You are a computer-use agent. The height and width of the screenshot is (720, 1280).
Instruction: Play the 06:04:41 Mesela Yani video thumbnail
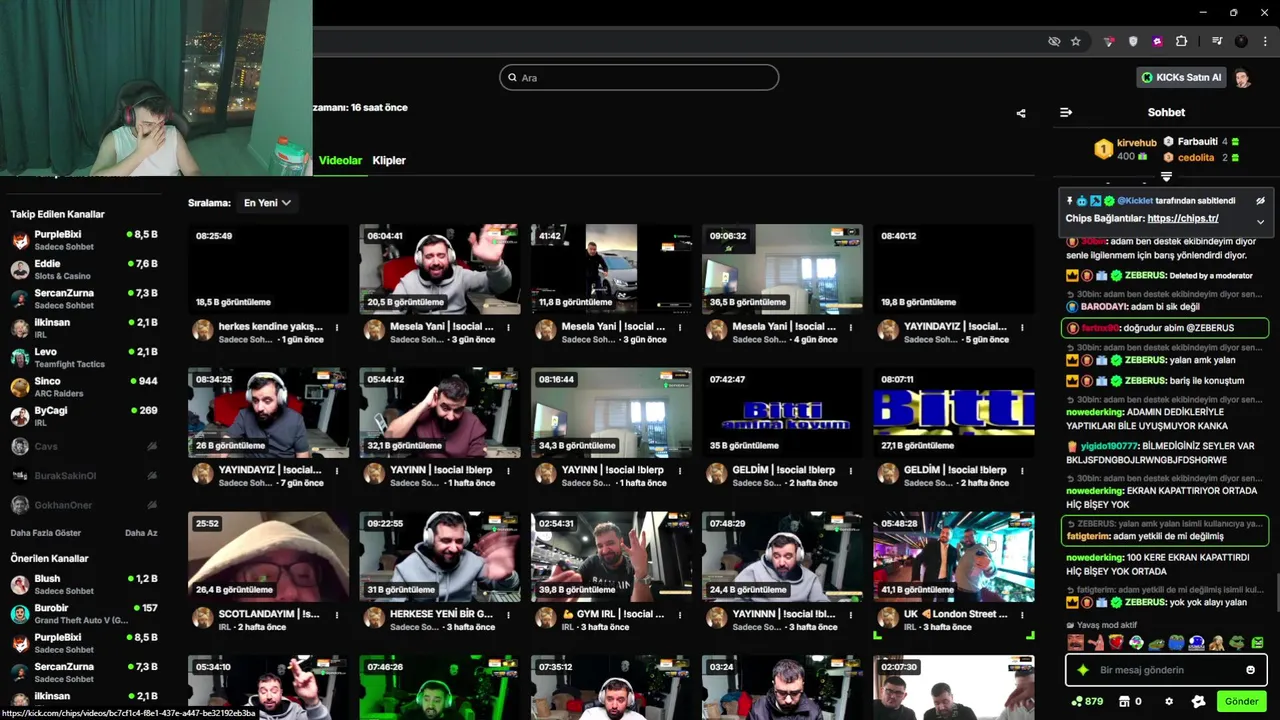click(440, 269)
